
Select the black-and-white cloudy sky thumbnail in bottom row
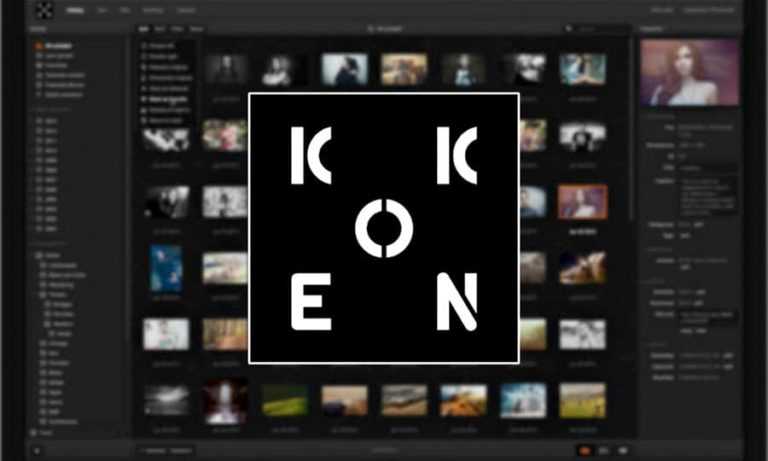(167, 401)
